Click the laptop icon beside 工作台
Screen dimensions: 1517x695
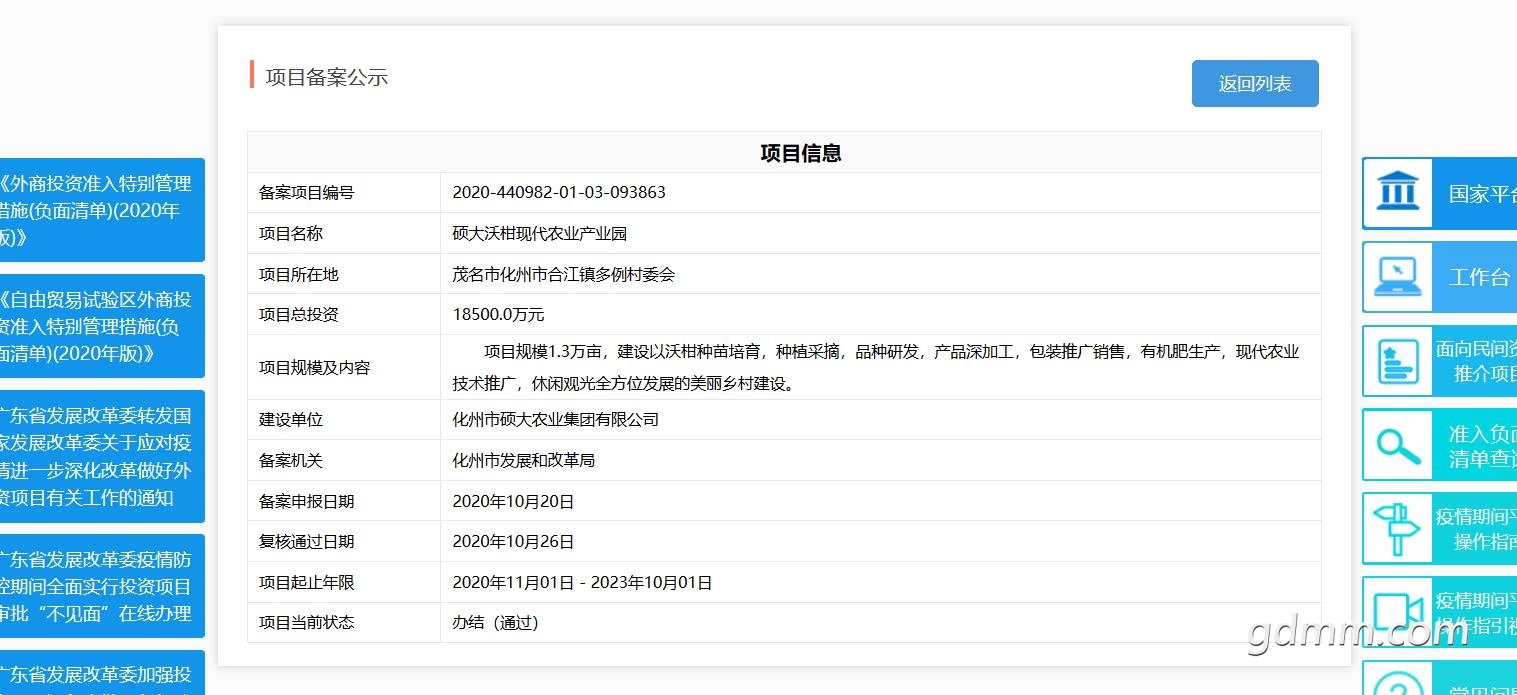(1398, 276)
